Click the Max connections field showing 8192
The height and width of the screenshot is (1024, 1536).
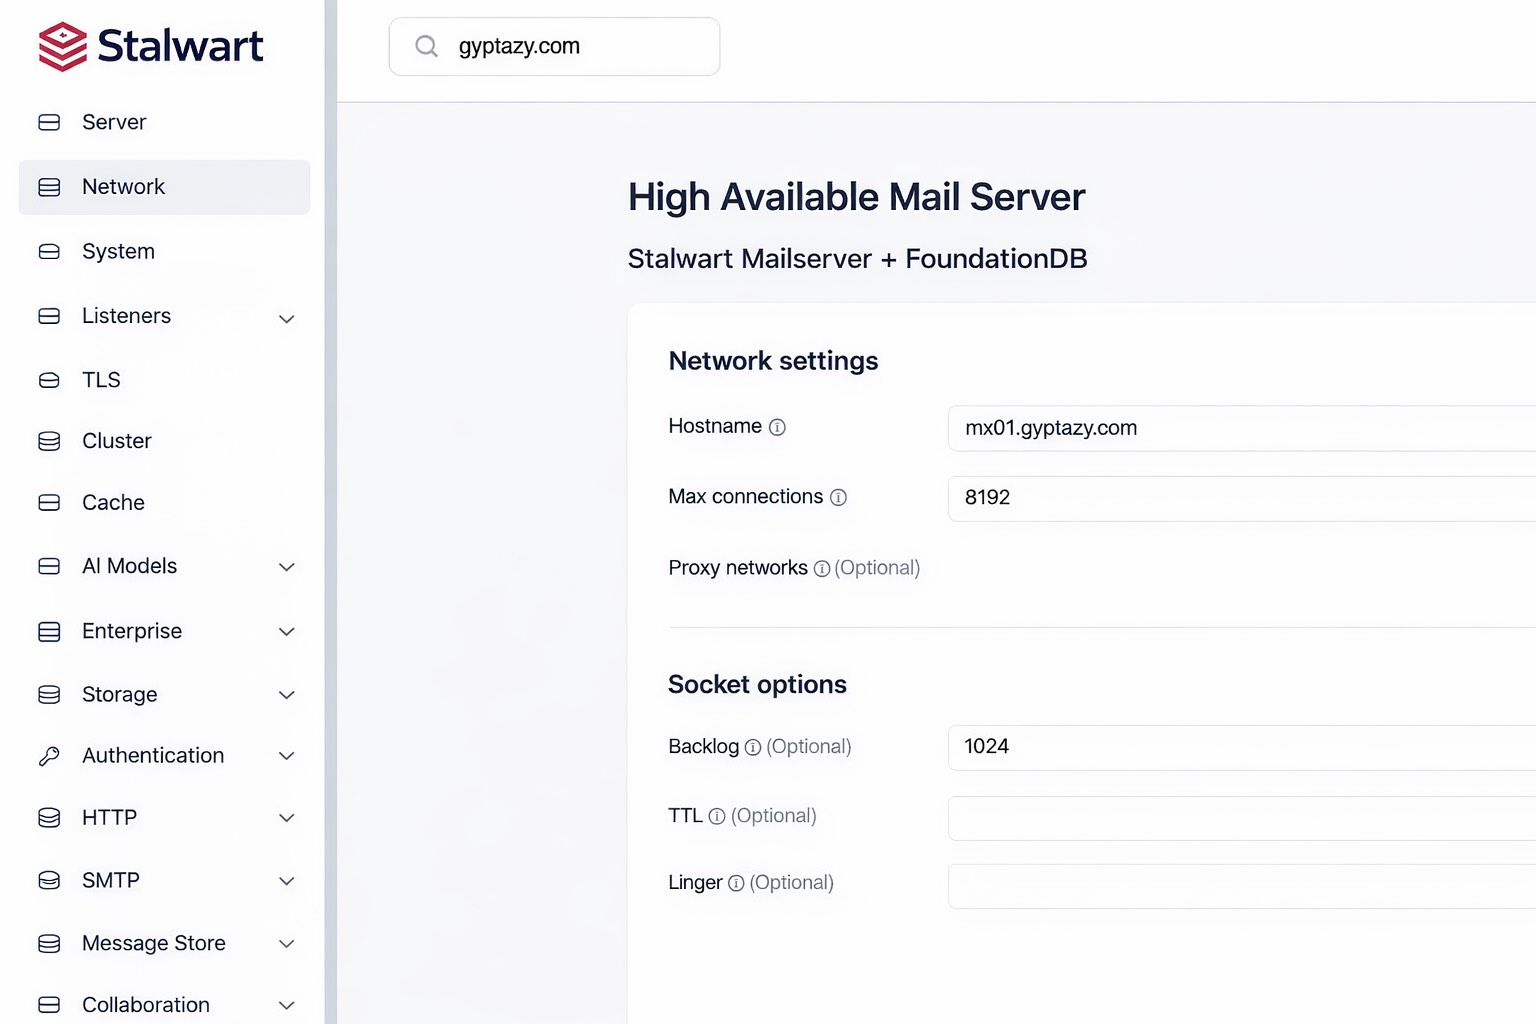pyautogui.click(x=1242, y=498)
